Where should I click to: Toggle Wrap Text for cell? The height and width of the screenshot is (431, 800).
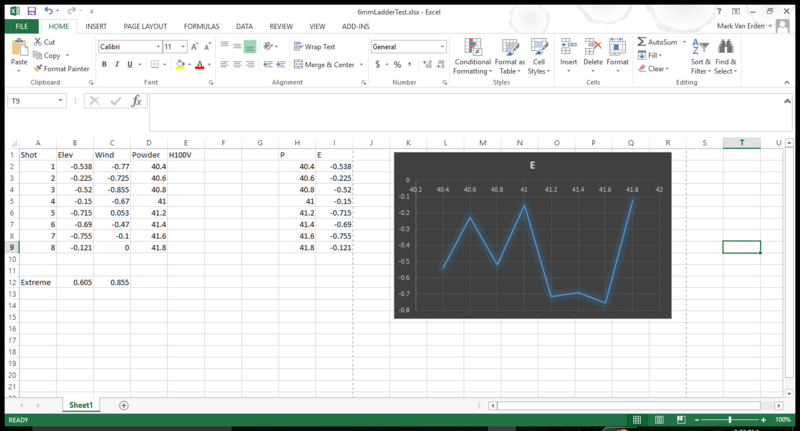coord(315,47)
